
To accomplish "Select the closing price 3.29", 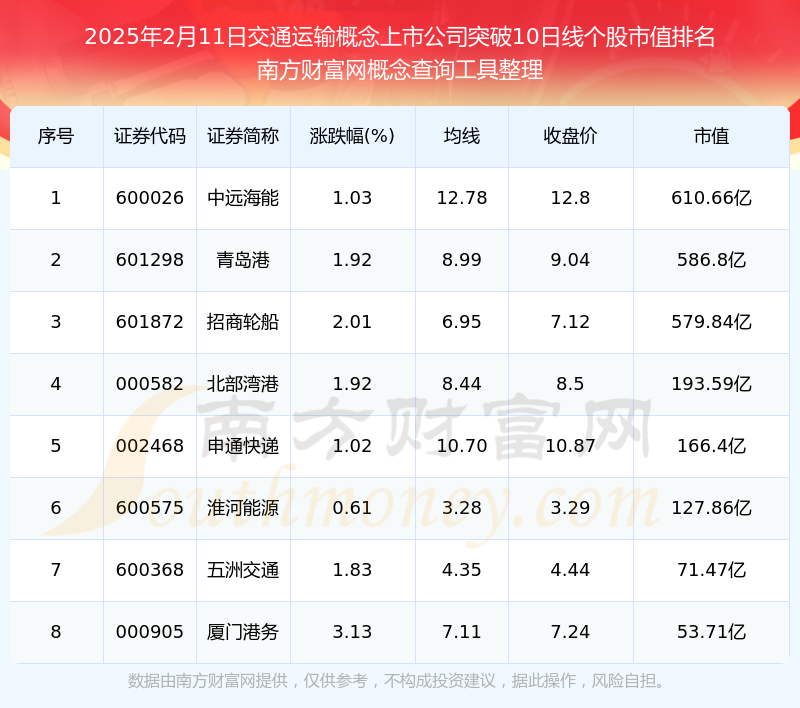I will [570, 508].
